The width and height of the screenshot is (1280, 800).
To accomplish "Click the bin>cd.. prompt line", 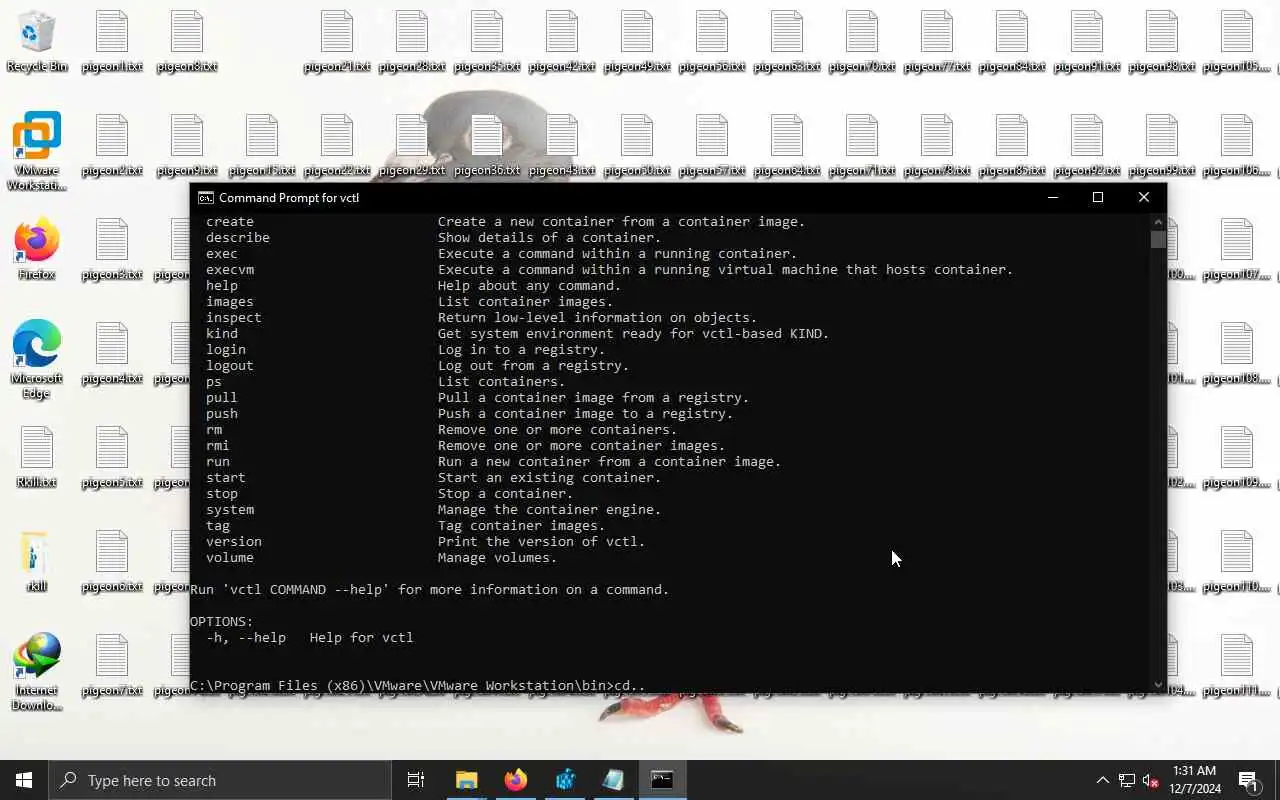I will (x=417, y=686).
